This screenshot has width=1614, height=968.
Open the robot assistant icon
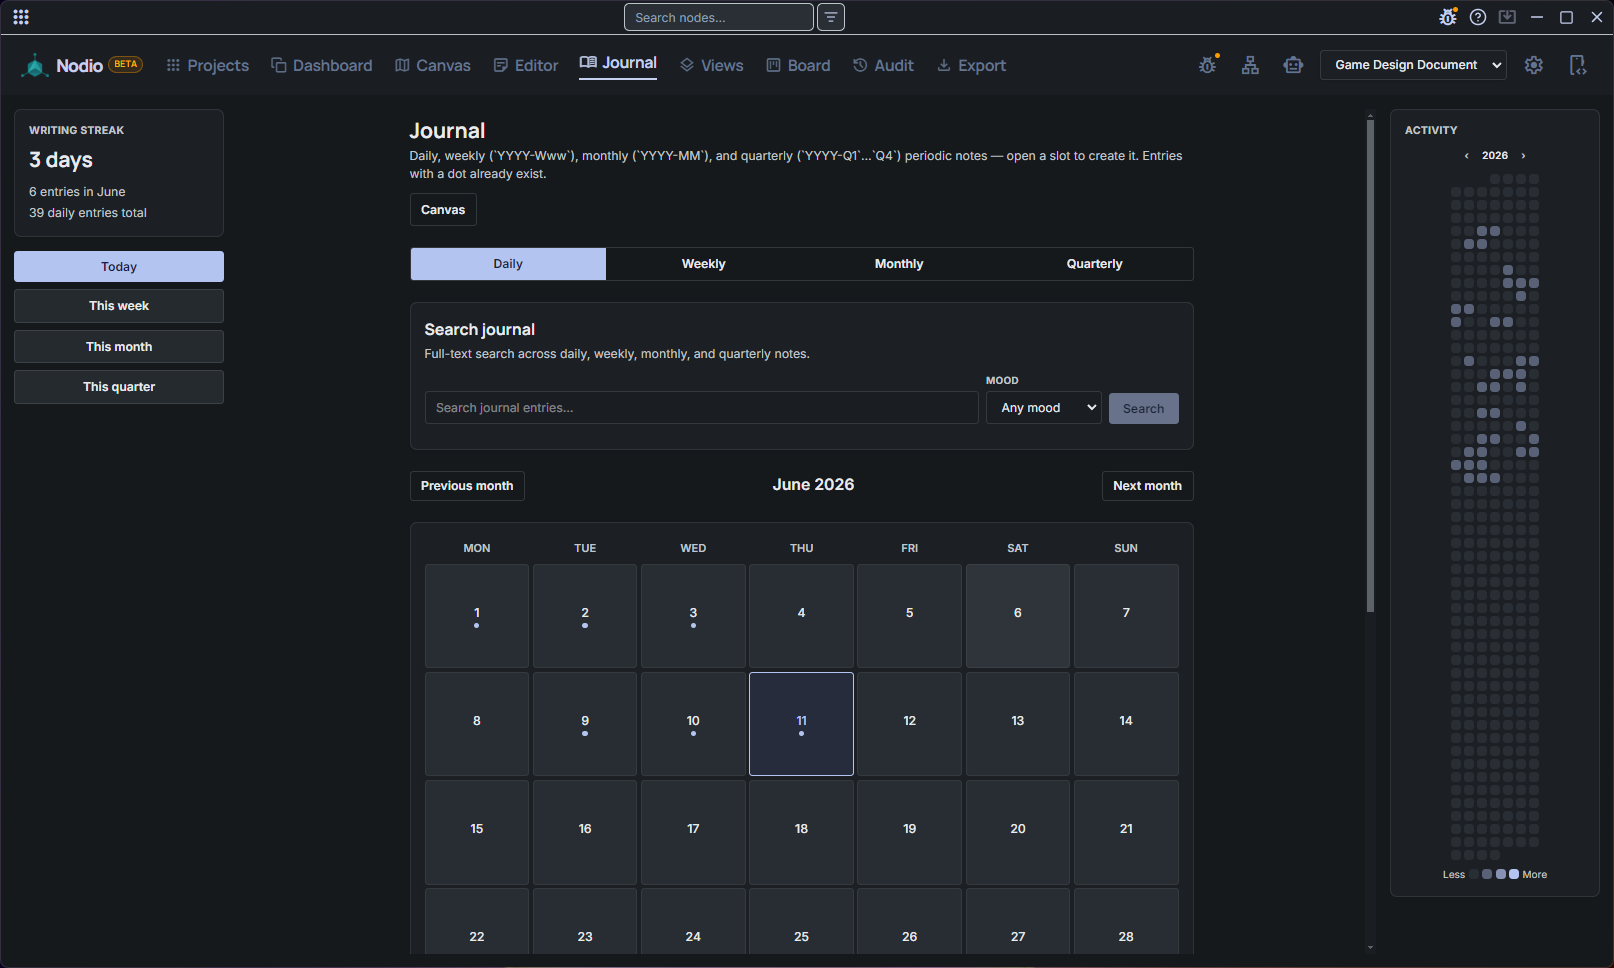1293,65
